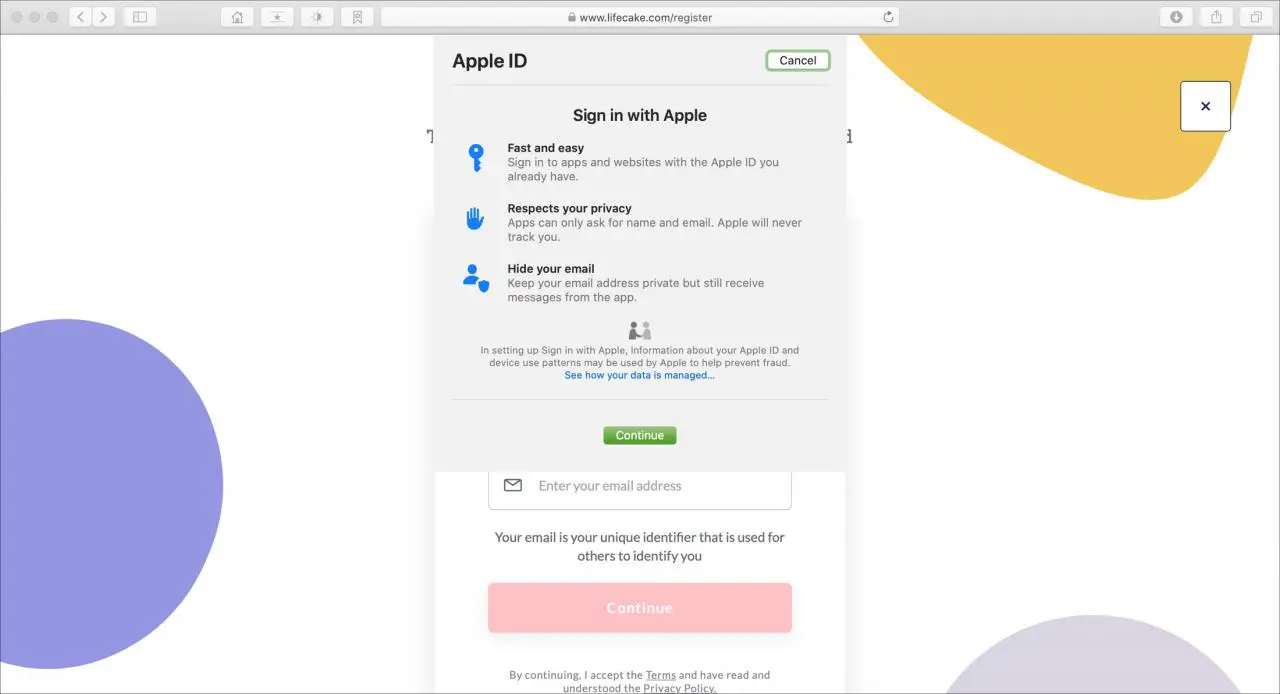Screen dimensions: 1280x694
Task: Click the bookmark extension icon in toolbar
Action: (x=357, y=17)
